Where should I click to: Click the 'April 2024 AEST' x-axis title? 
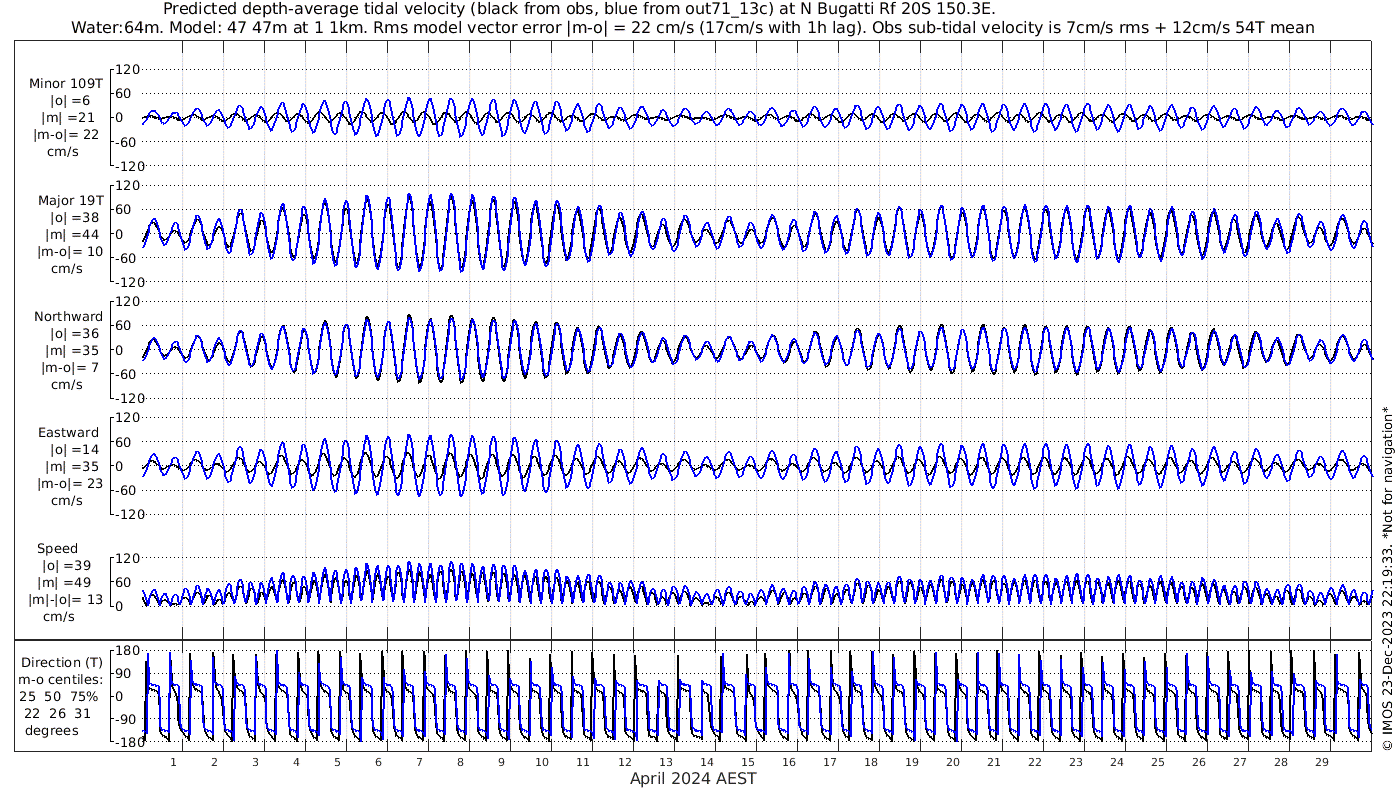pos(693,779)
